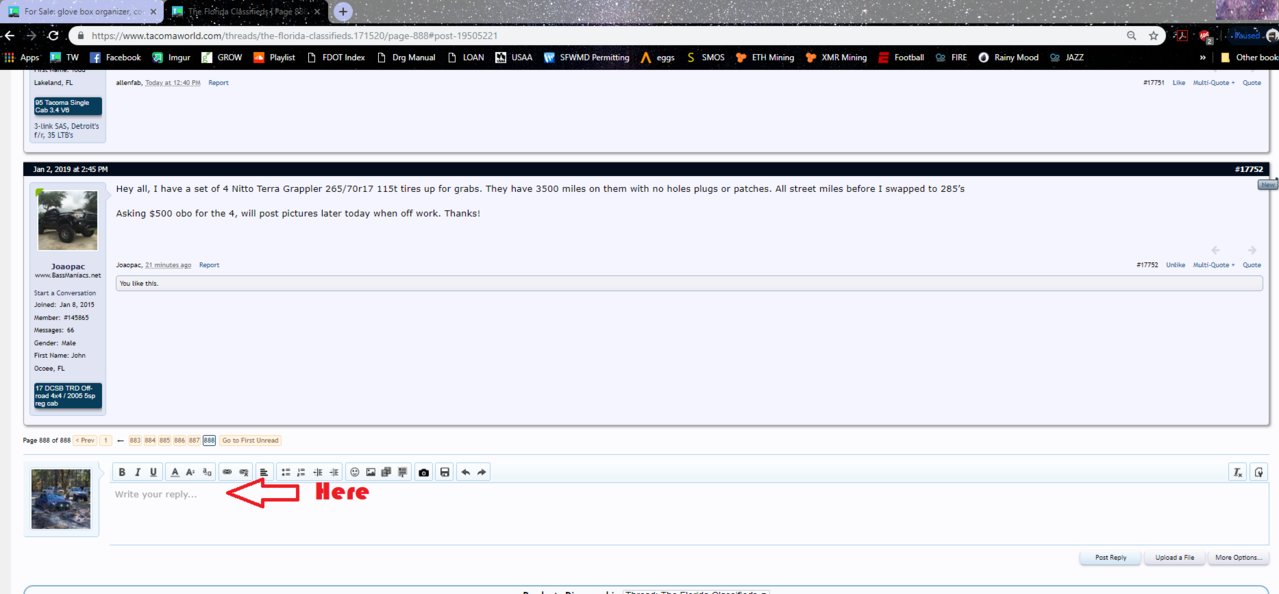Remove formatting with the Tx icon
The image size is (1279, 594).
pyautogui.click(x=1237, y=472)
